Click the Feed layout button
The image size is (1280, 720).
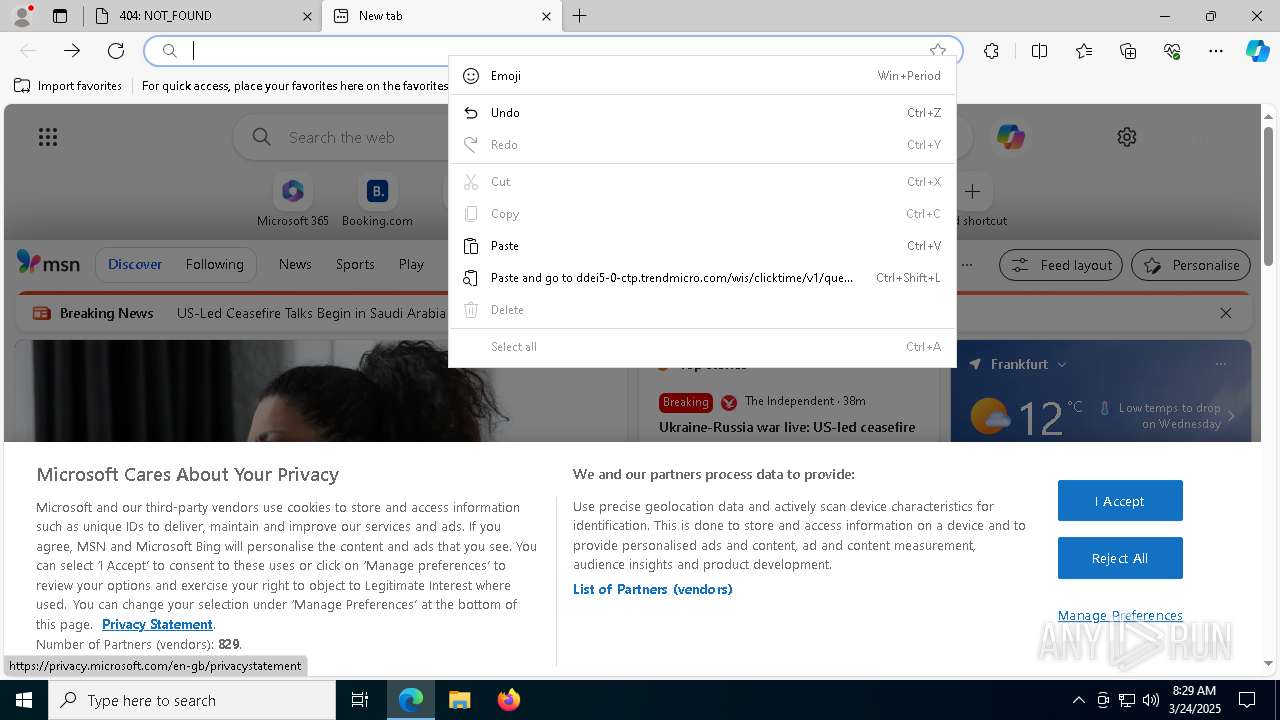pos(1061,265)
